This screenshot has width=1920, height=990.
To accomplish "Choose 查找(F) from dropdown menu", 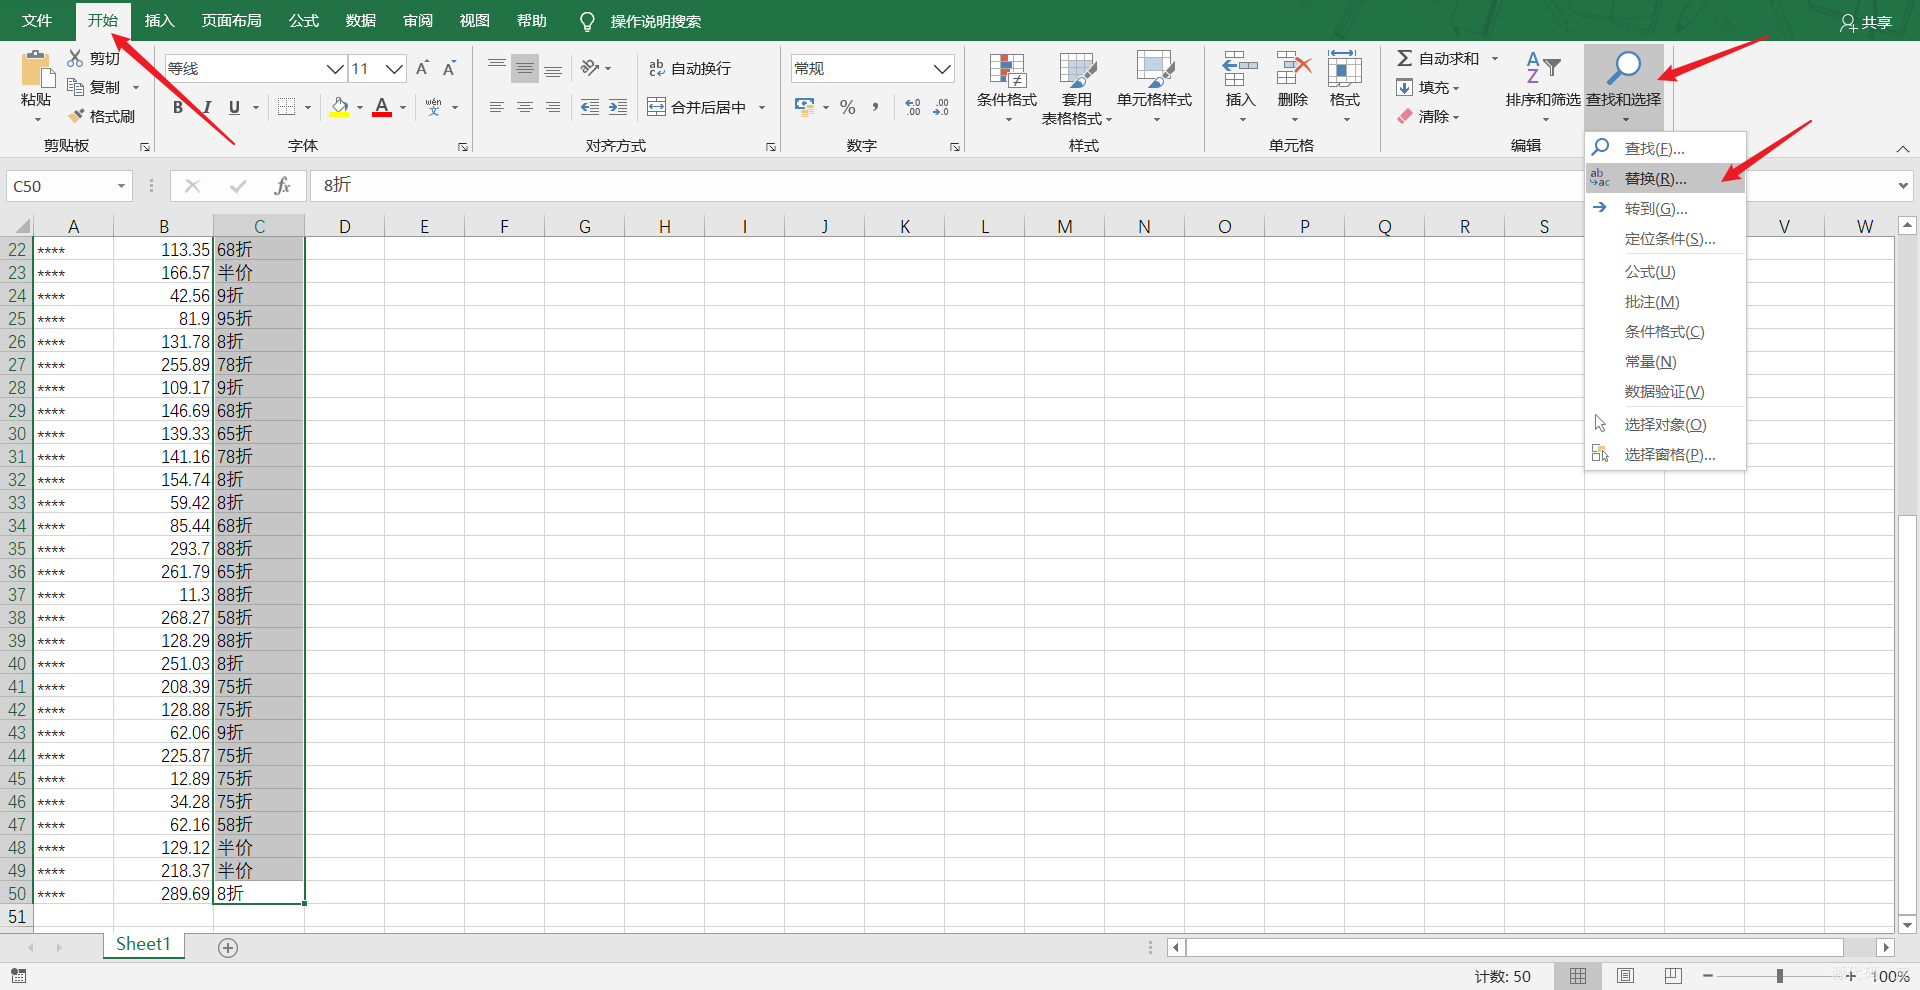I will (x=1665, y=148).
